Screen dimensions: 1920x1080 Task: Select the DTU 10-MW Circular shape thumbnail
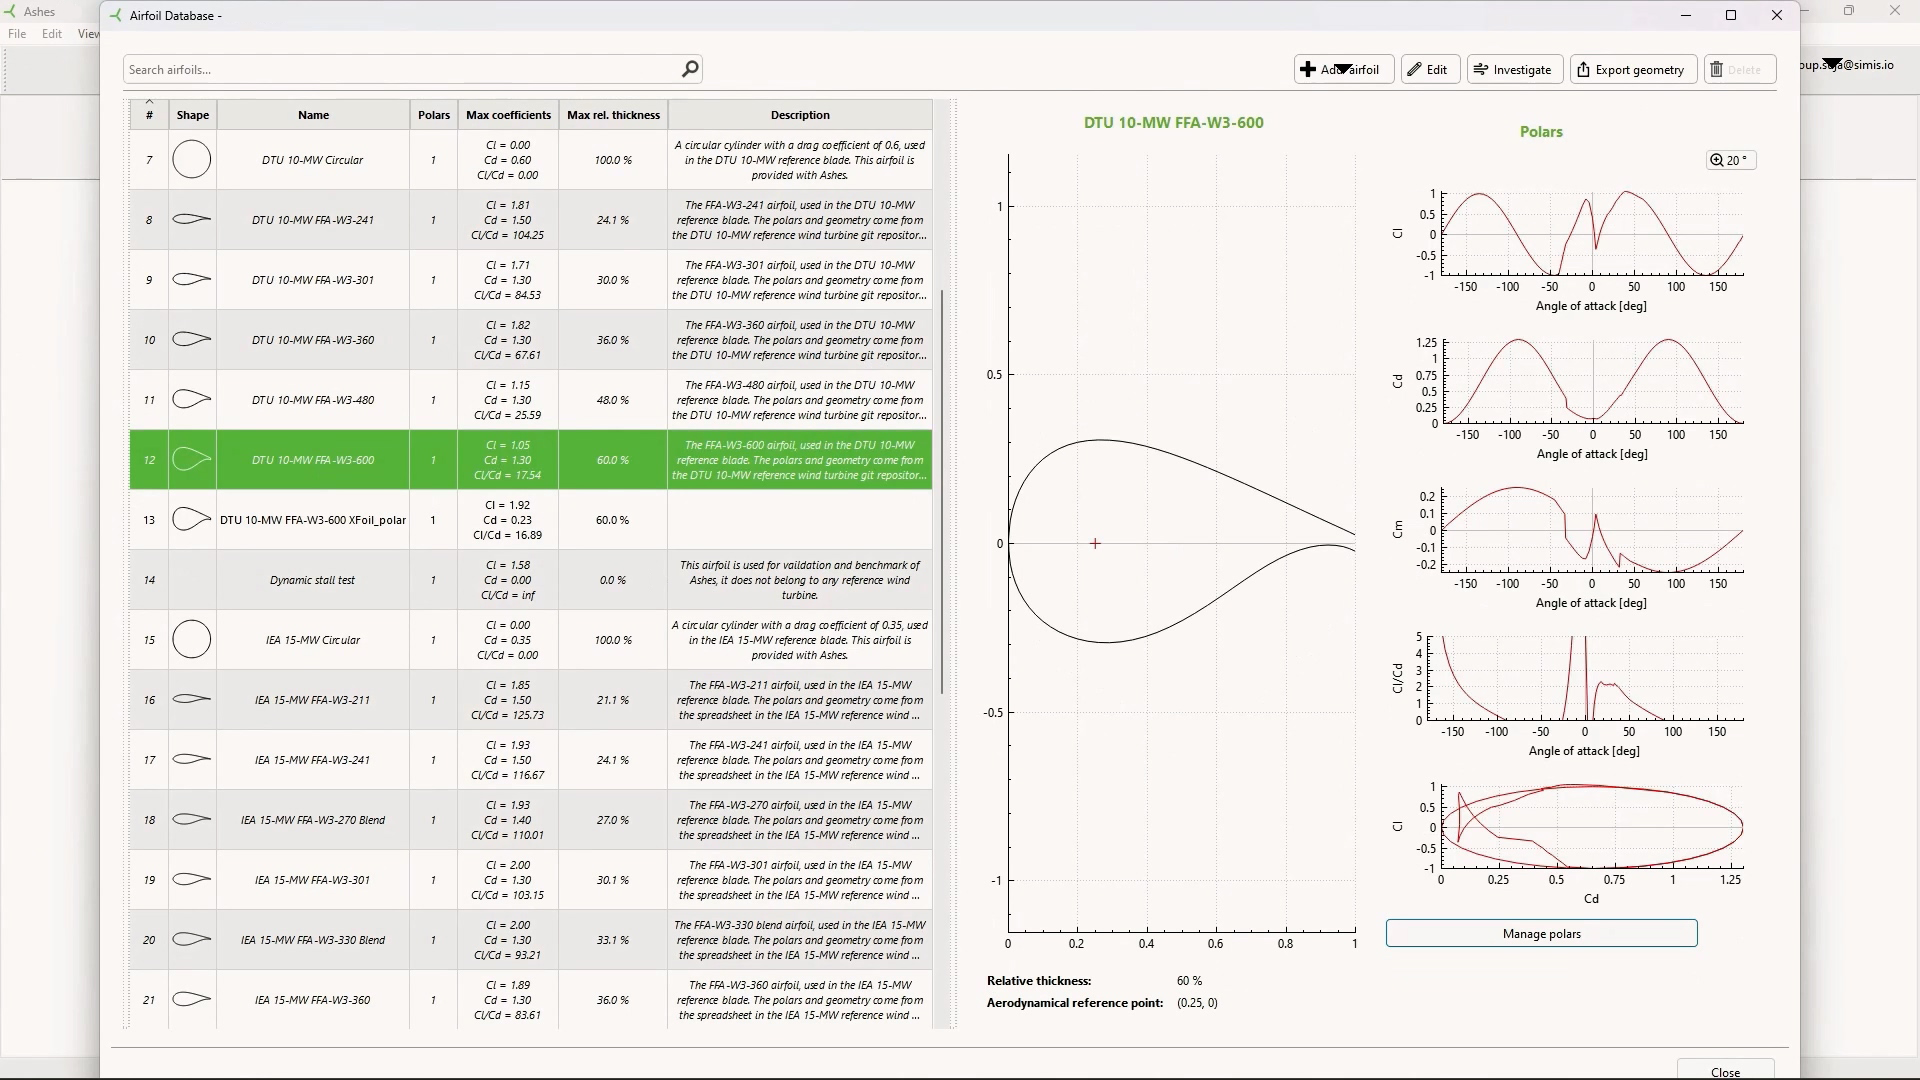(192, 160)
